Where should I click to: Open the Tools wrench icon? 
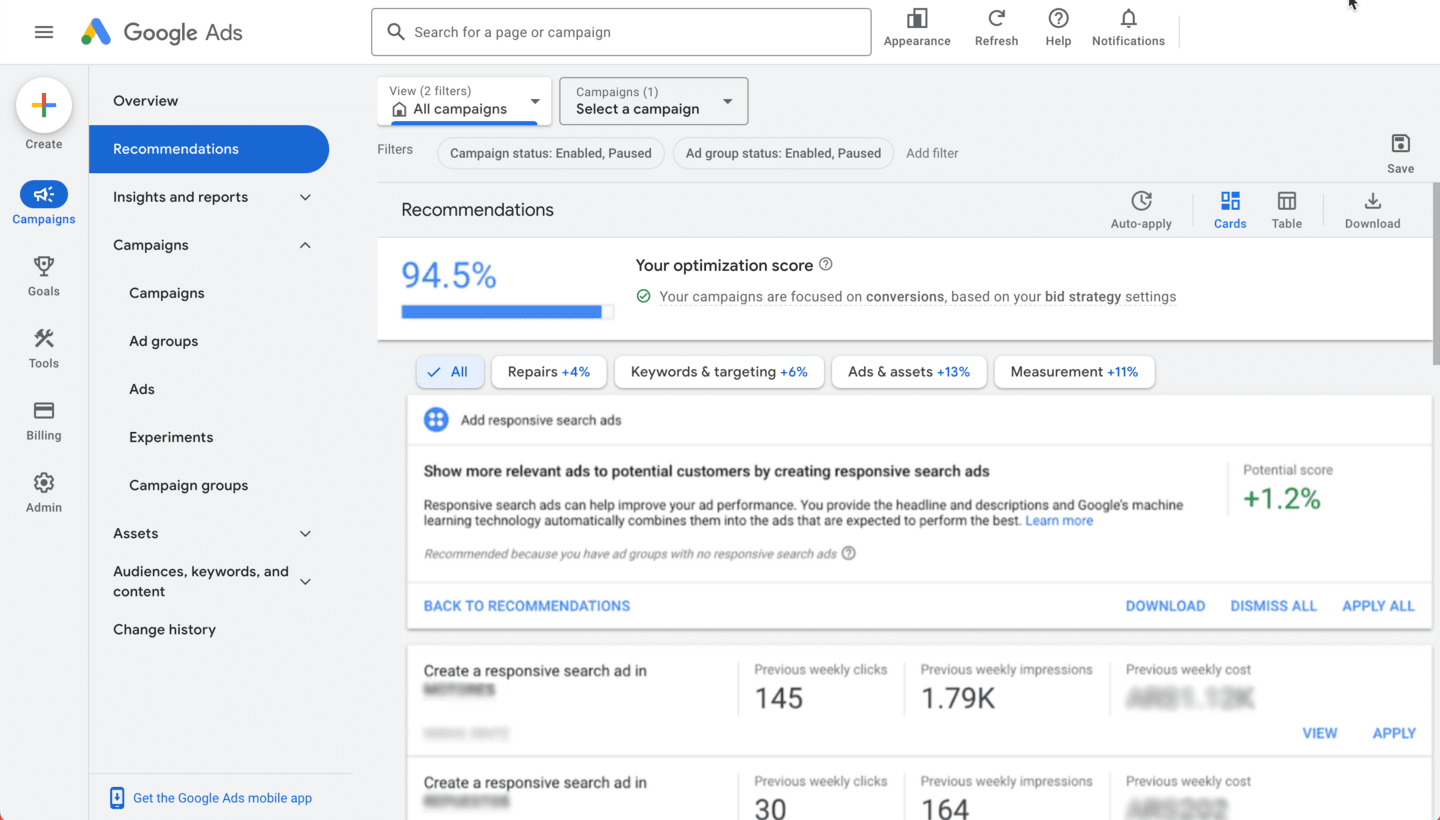(44, 338)
